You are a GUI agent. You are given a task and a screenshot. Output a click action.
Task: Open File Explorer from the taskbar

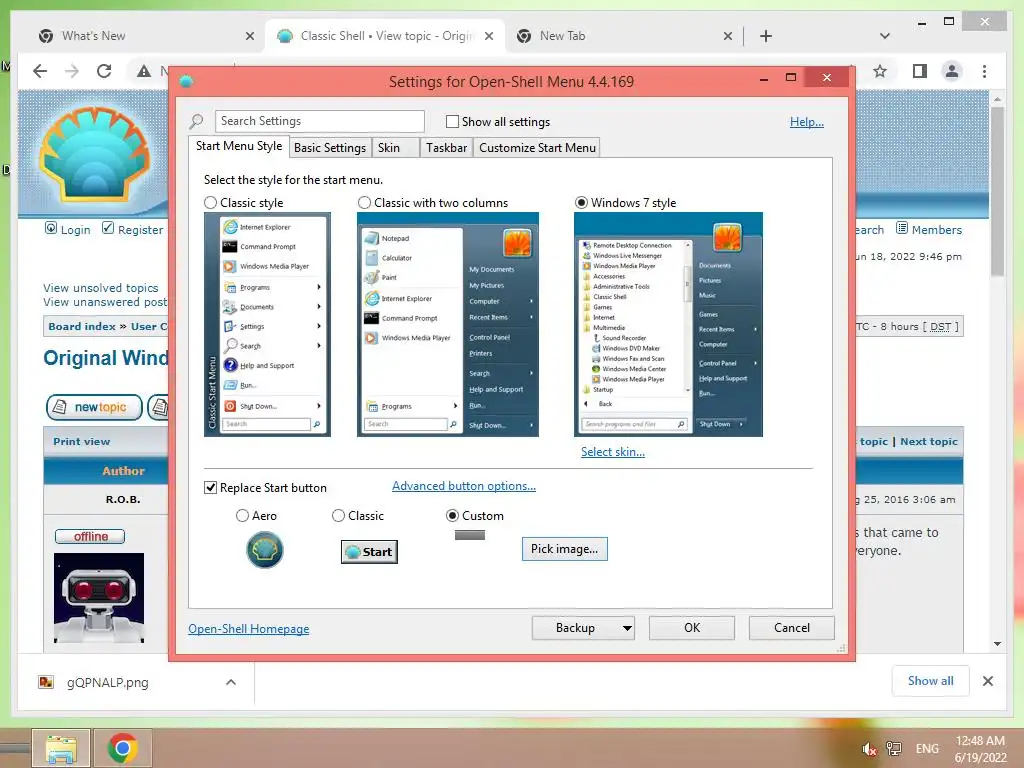61,748
